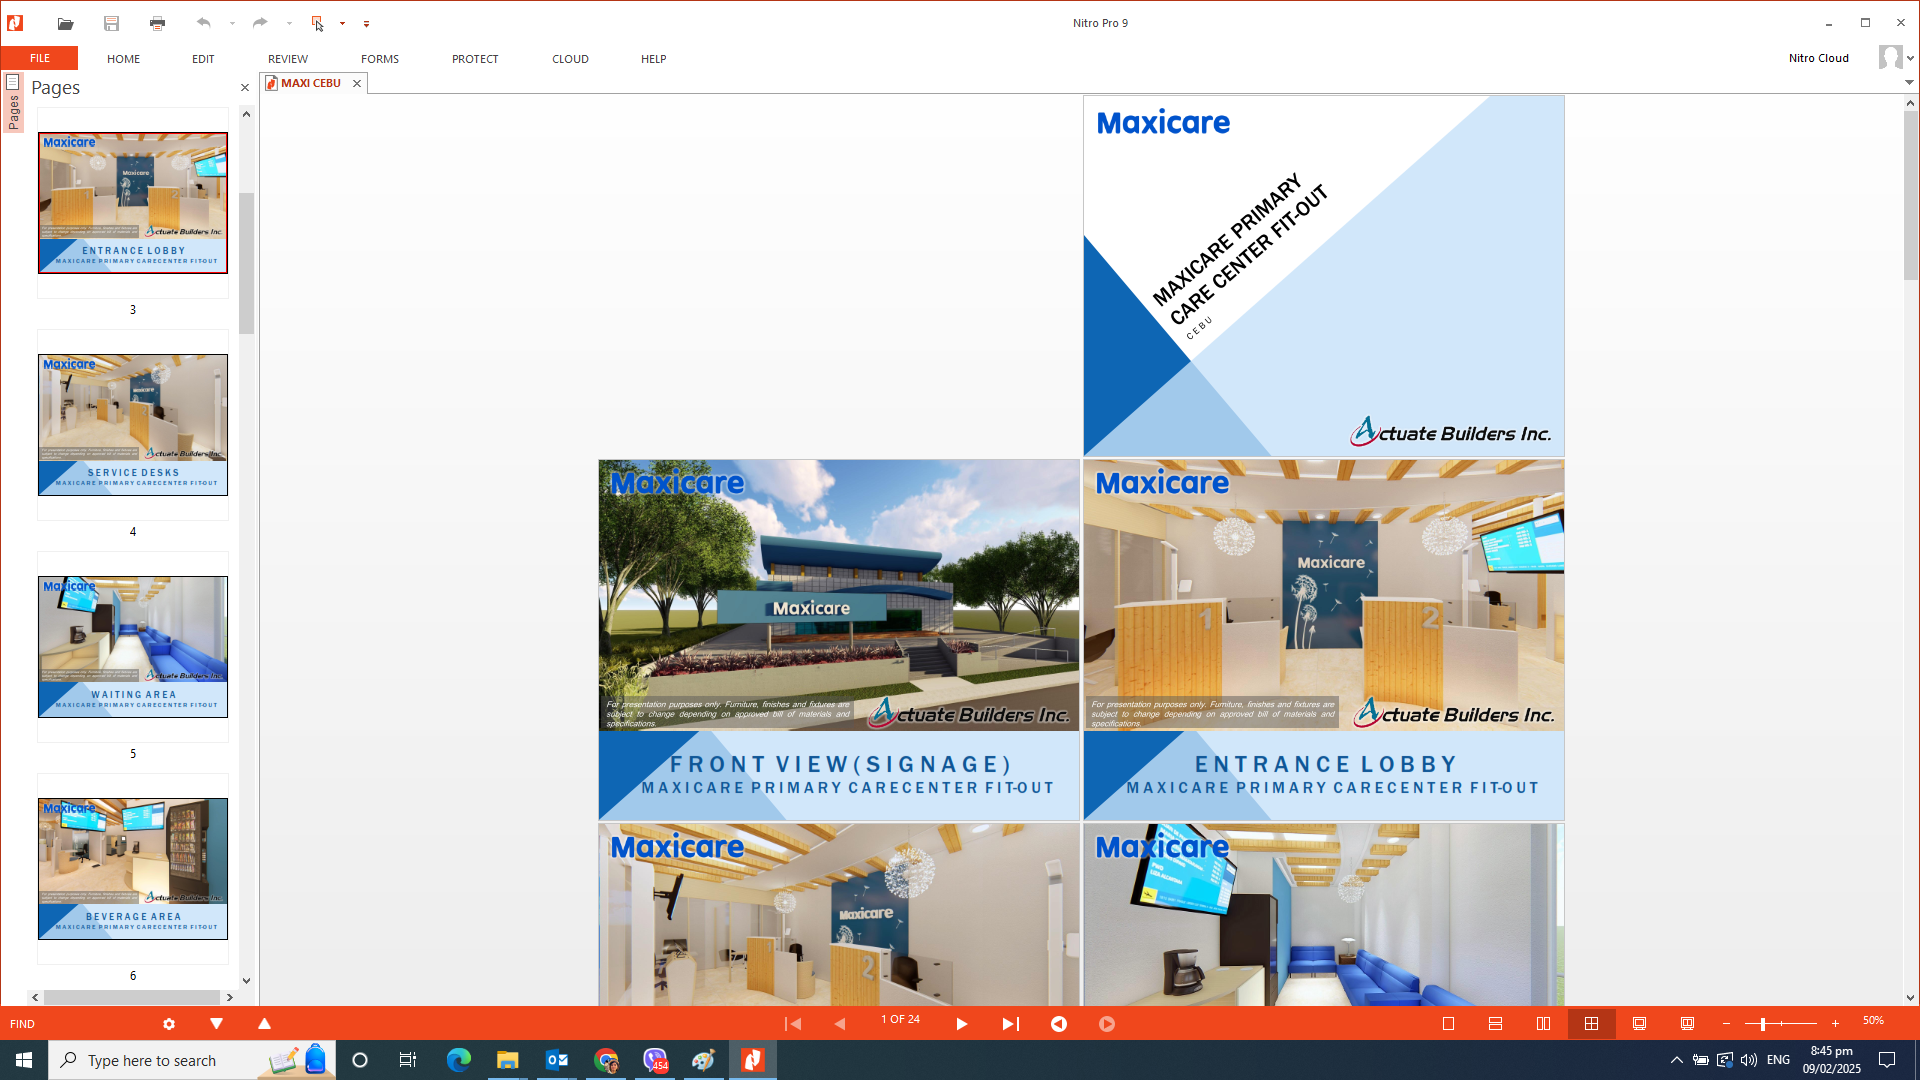Screen dimensions: 1920x1080
Task: Open find settings gear icon
Action: pos(169,1024)
